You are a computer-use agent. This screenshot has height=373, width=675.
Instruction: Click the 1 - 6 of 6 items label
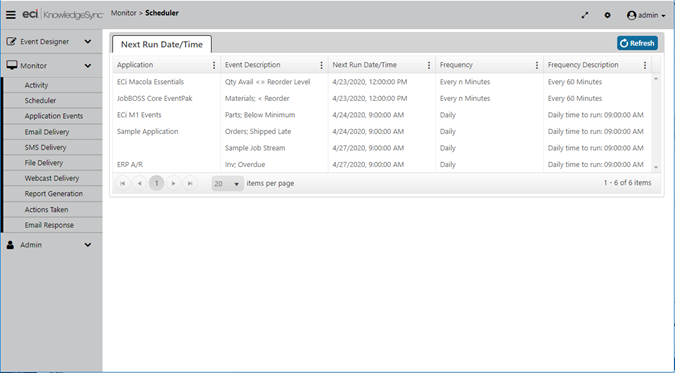[627, 183]
